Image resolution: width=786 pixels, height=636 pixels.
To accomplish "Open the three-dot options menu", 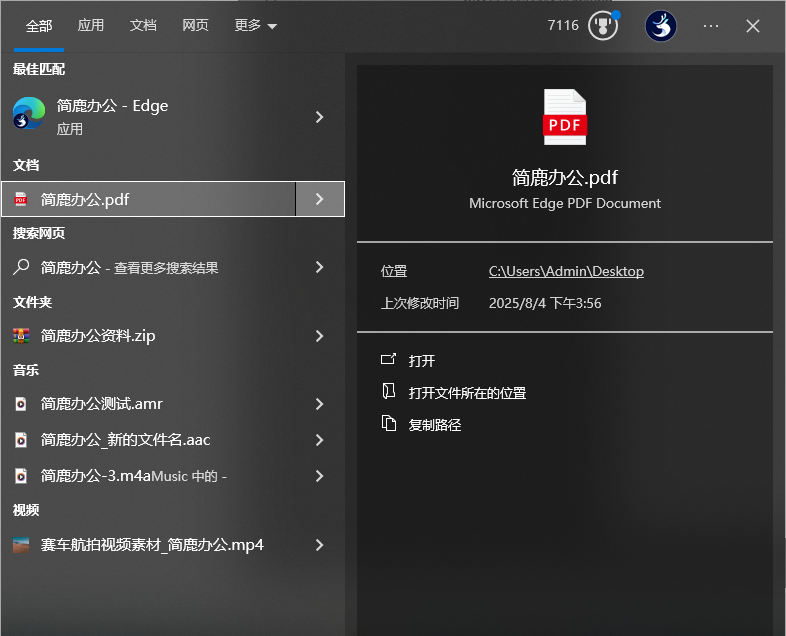I will 710,26.
